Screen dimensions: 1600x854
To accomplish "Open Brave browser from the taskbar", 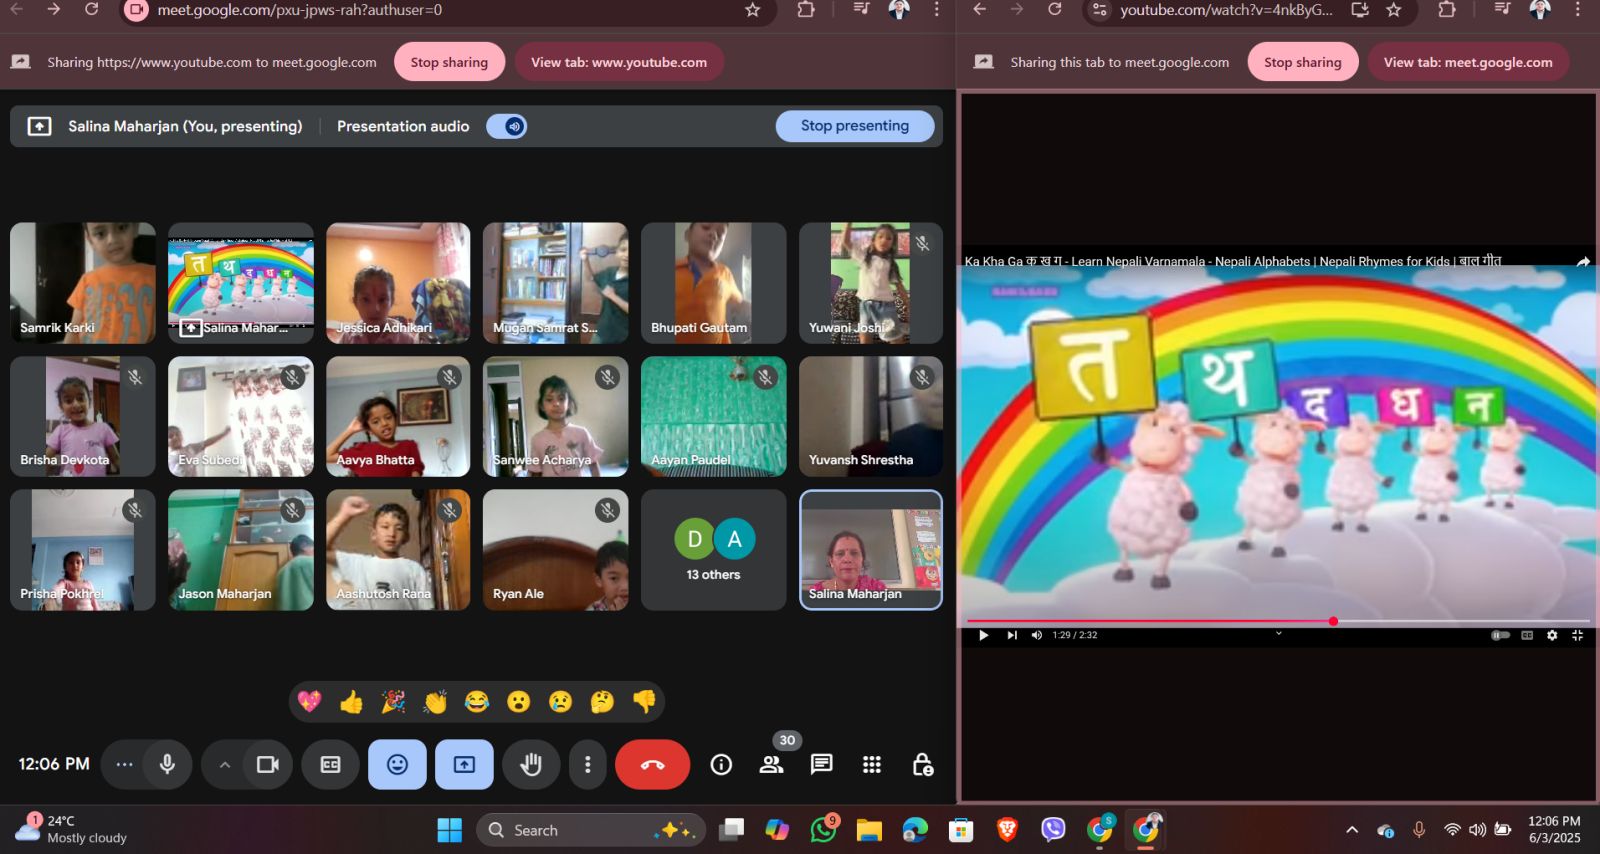I will 1007,830.
